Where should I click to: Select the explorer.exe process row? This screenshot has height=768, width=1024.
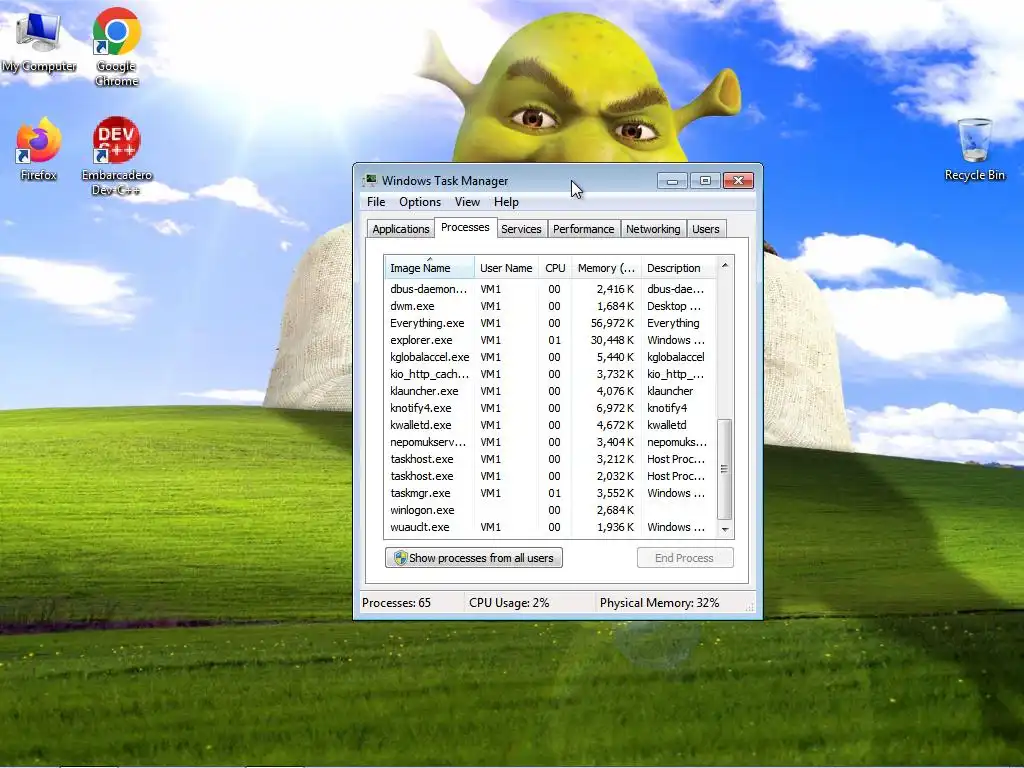click(x=550, y=340)
